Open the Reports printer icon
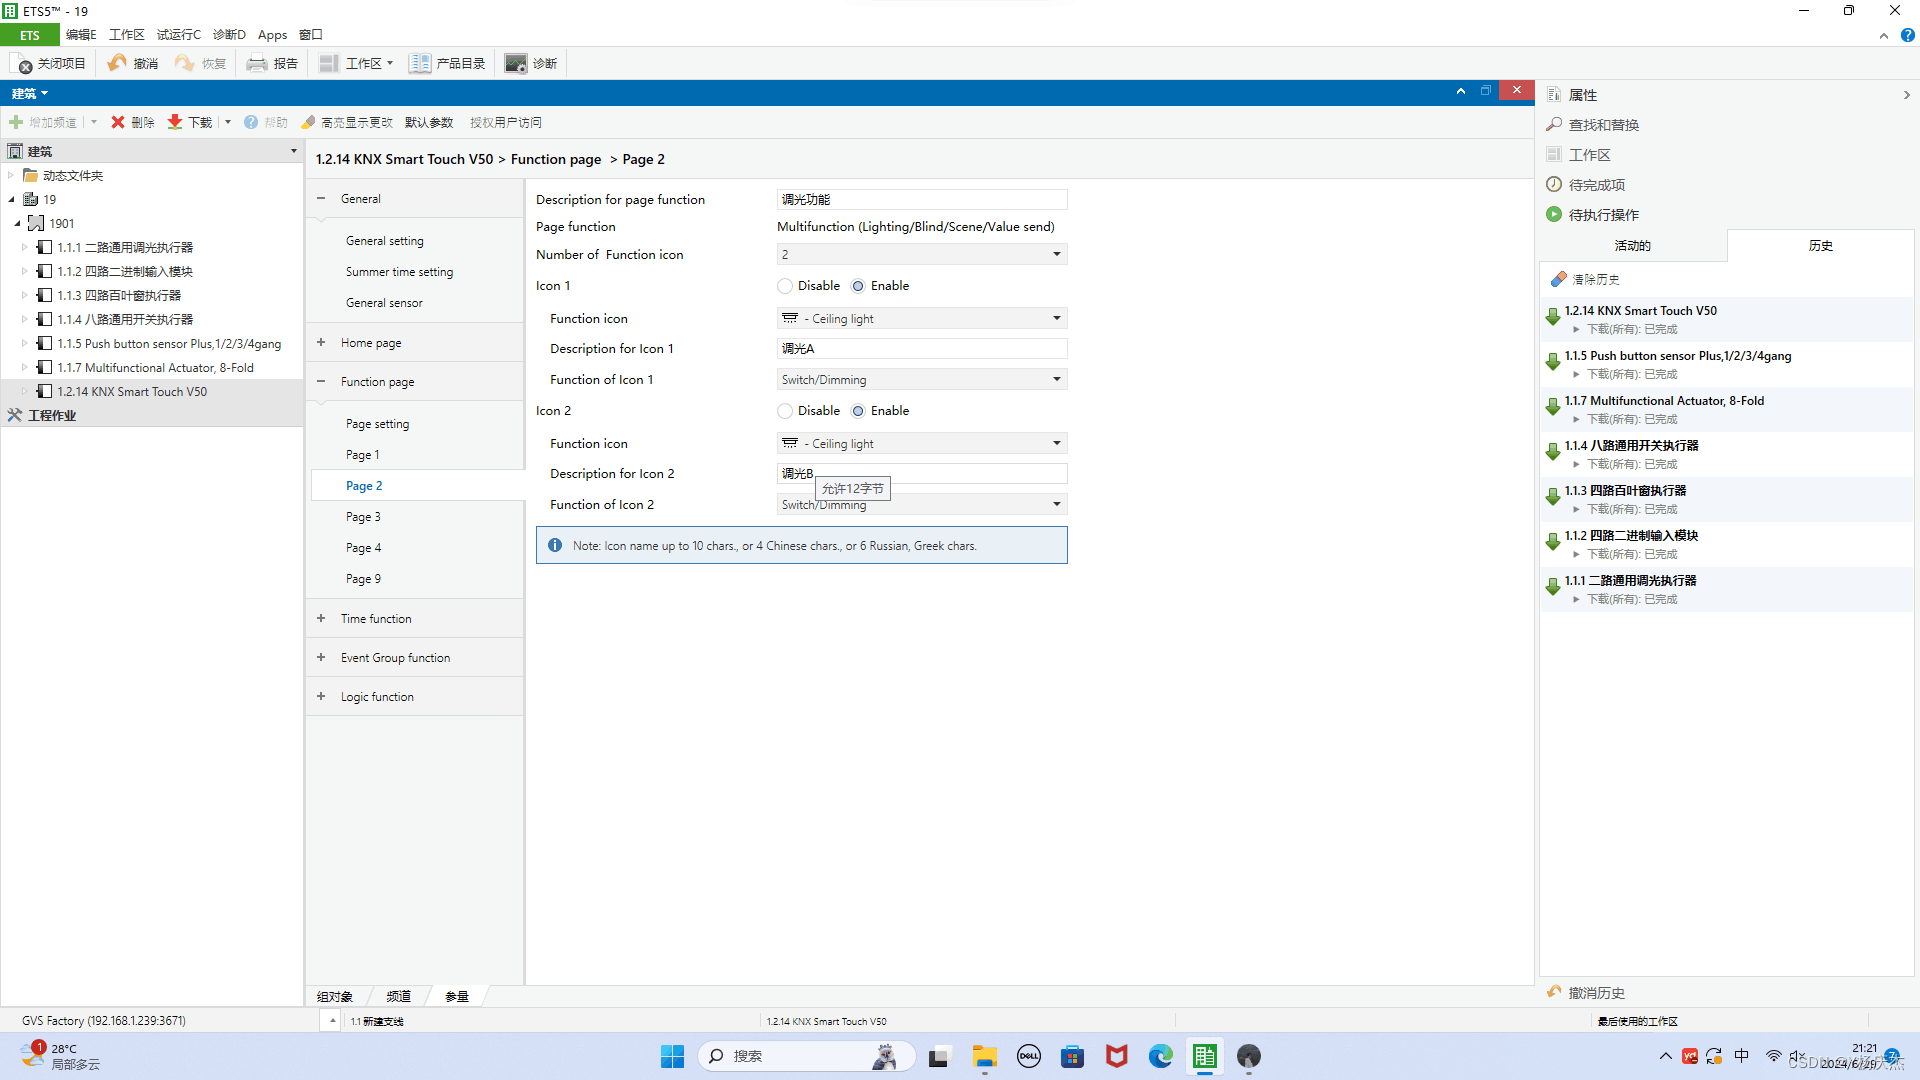This screenshot has width=1920, height=1080. click(257, 64)
